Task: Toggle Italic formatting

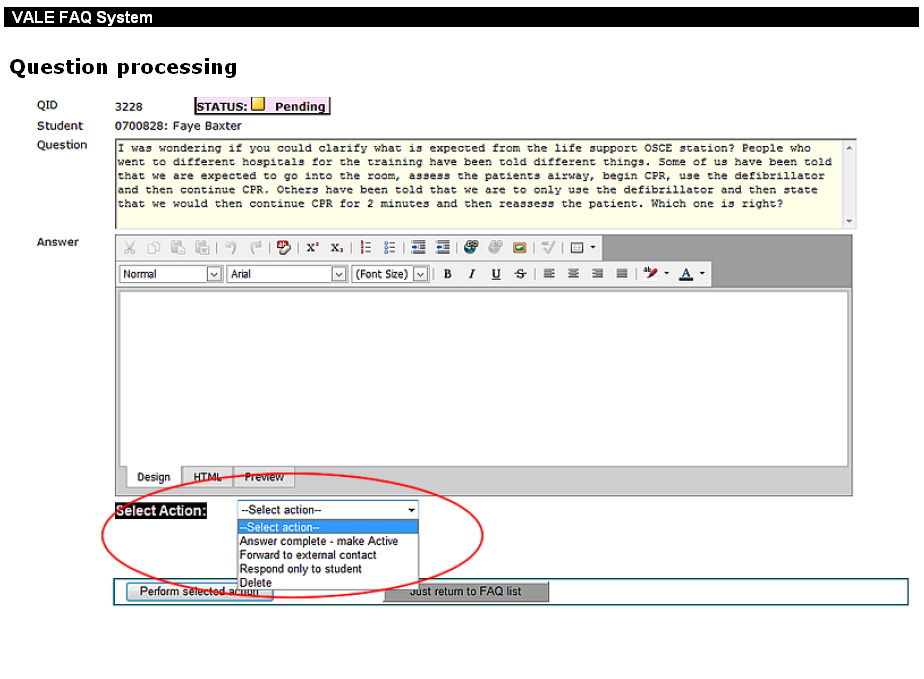Action: [471, 274]
